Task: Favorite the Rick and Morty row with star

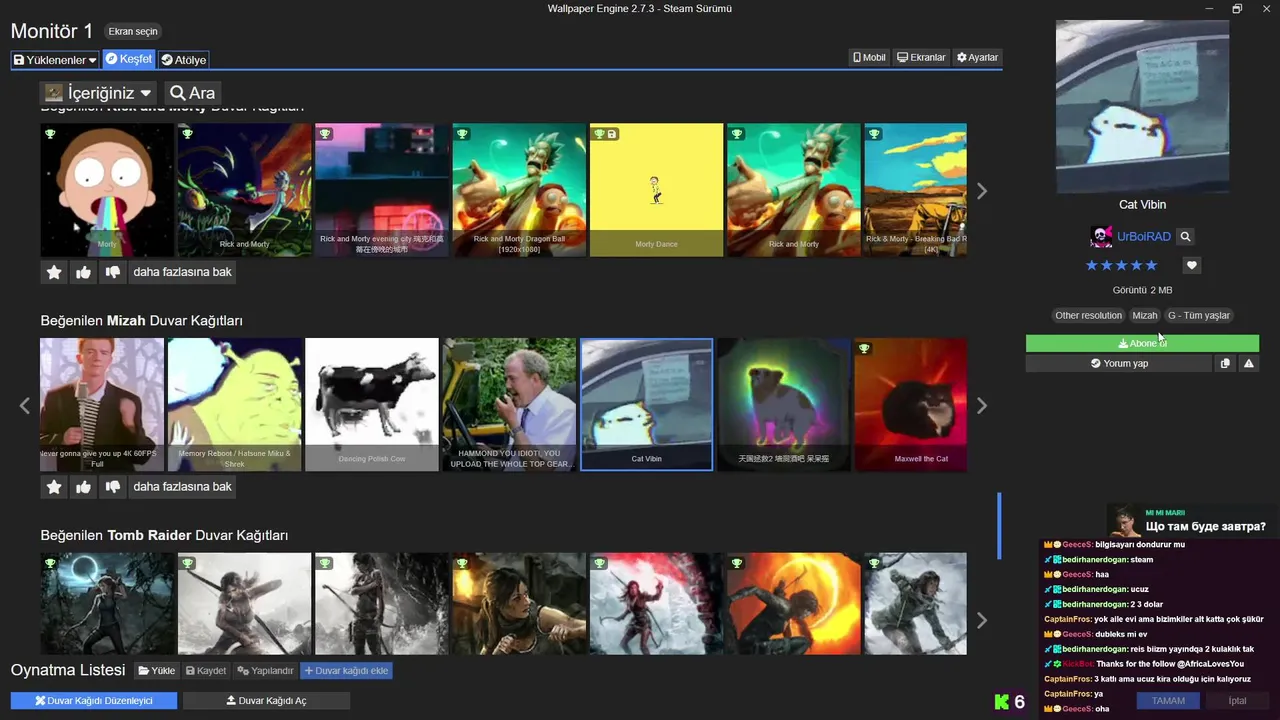Action: [x=54, y=272]
